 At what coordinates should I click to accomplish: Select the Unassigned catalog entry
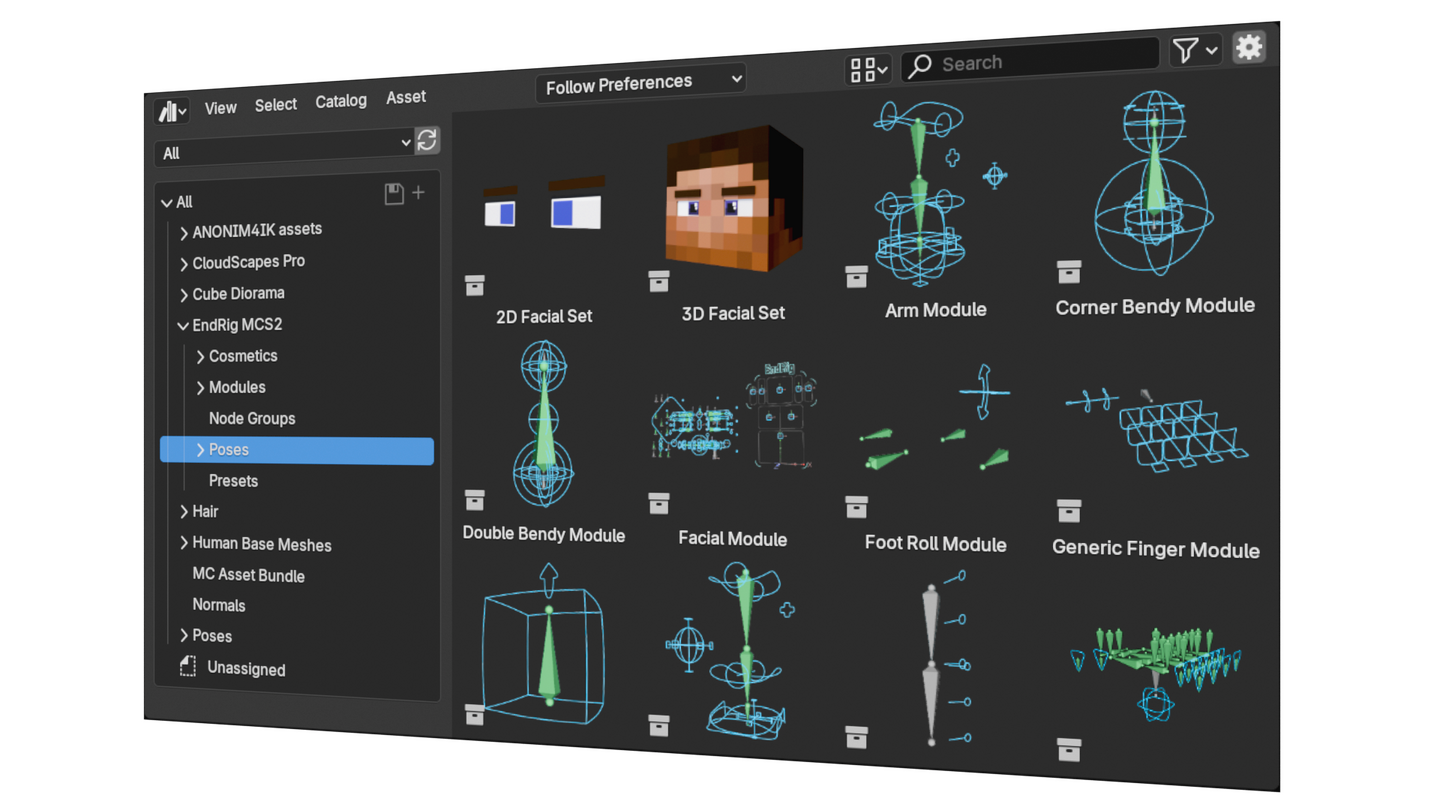(245, 669)
